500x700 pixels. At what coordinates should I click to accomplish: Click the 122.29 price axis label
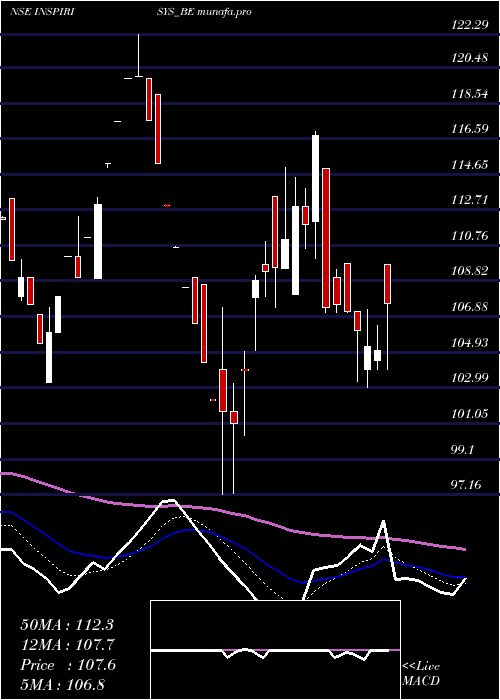pyautogui.click(x=470, y=25)
